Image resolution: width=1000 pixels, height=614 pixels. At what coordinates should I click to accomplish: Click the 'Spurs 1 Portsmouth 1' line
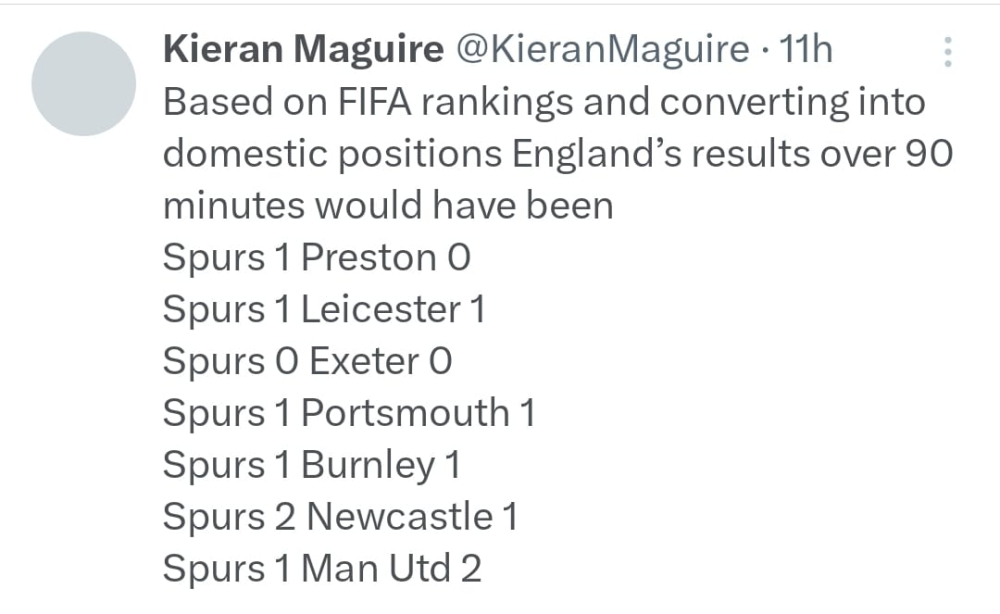(x=349, y=414)
